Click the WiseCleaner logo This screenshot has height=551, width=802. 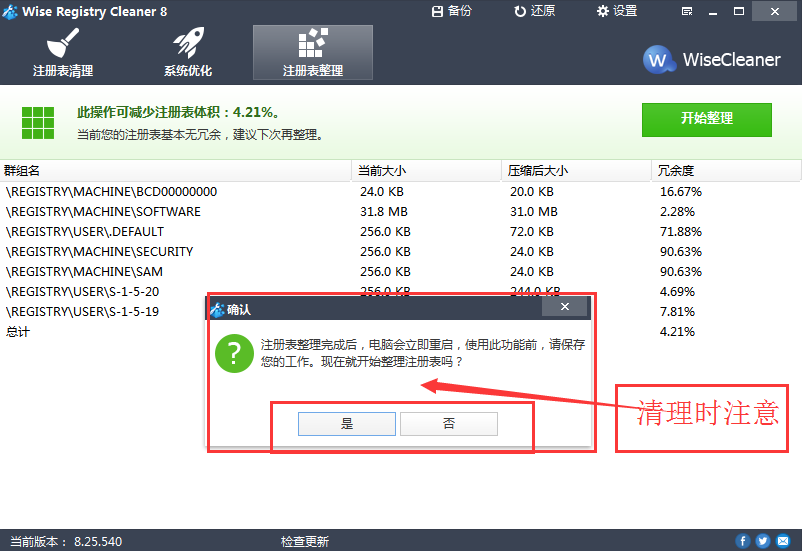pyautogui.click(x=711, y=59)
